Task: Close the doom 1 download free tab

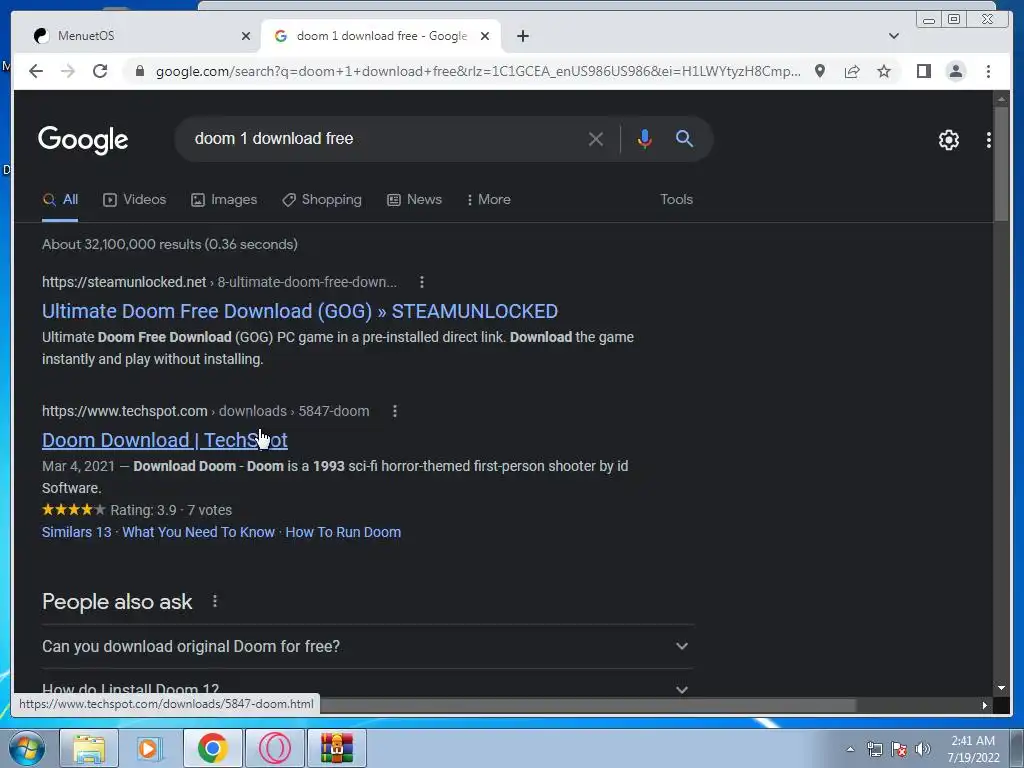Action: tap(485, 36)
